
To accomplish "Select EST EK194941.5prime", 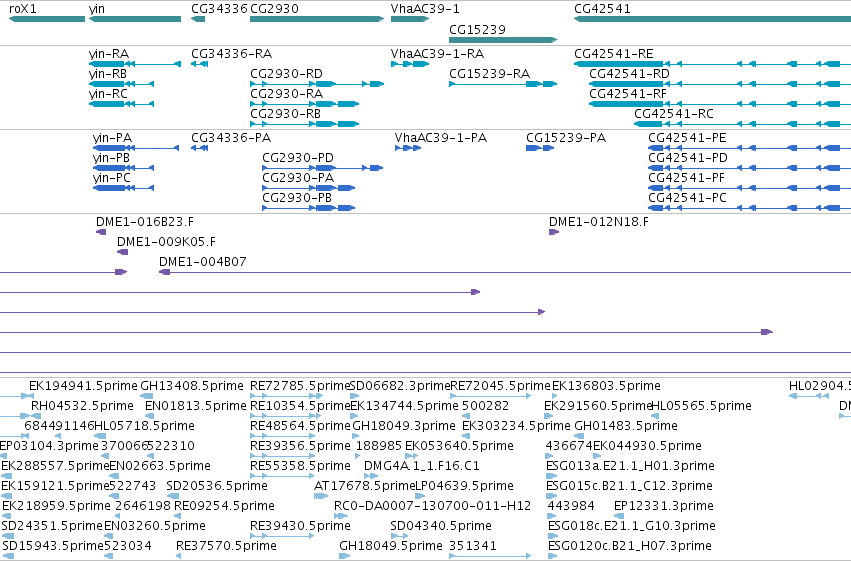I will click(x=83, y=386).
